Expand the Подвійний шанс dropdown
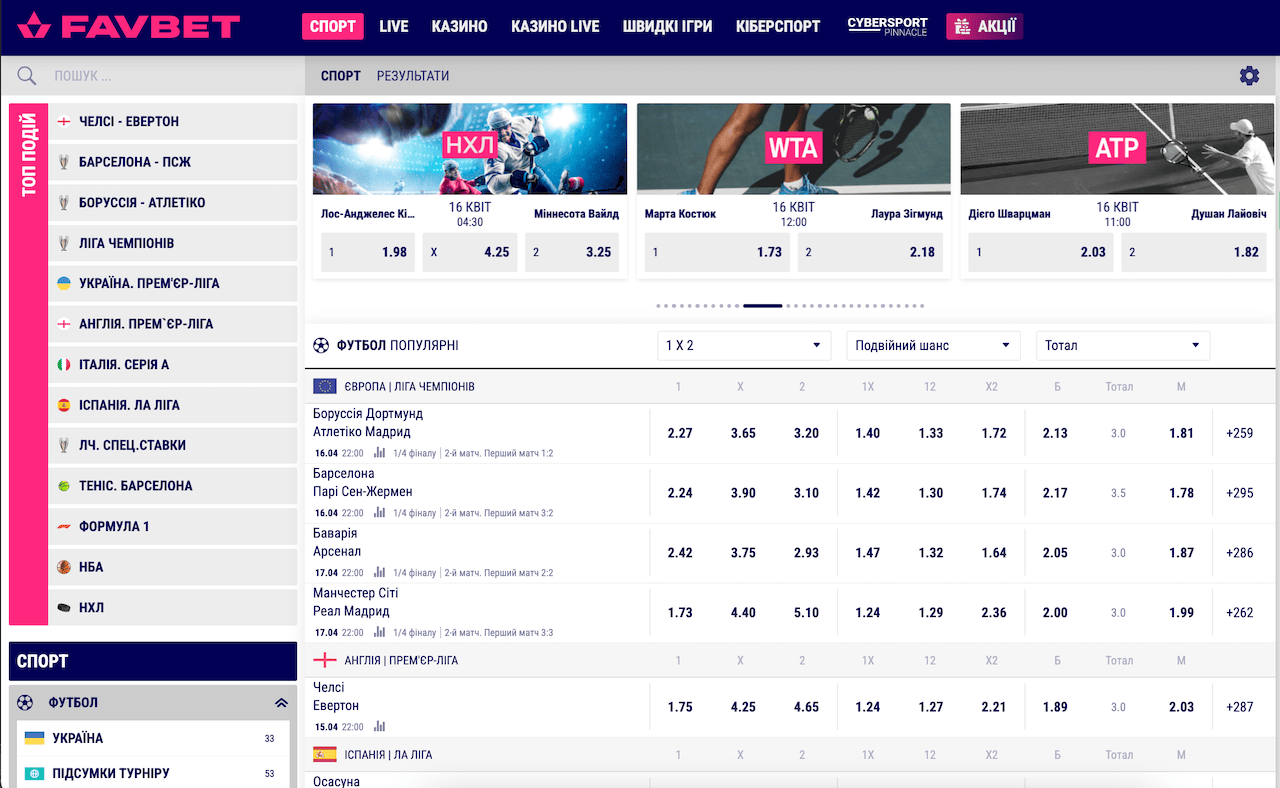 (x=933, y=345)
